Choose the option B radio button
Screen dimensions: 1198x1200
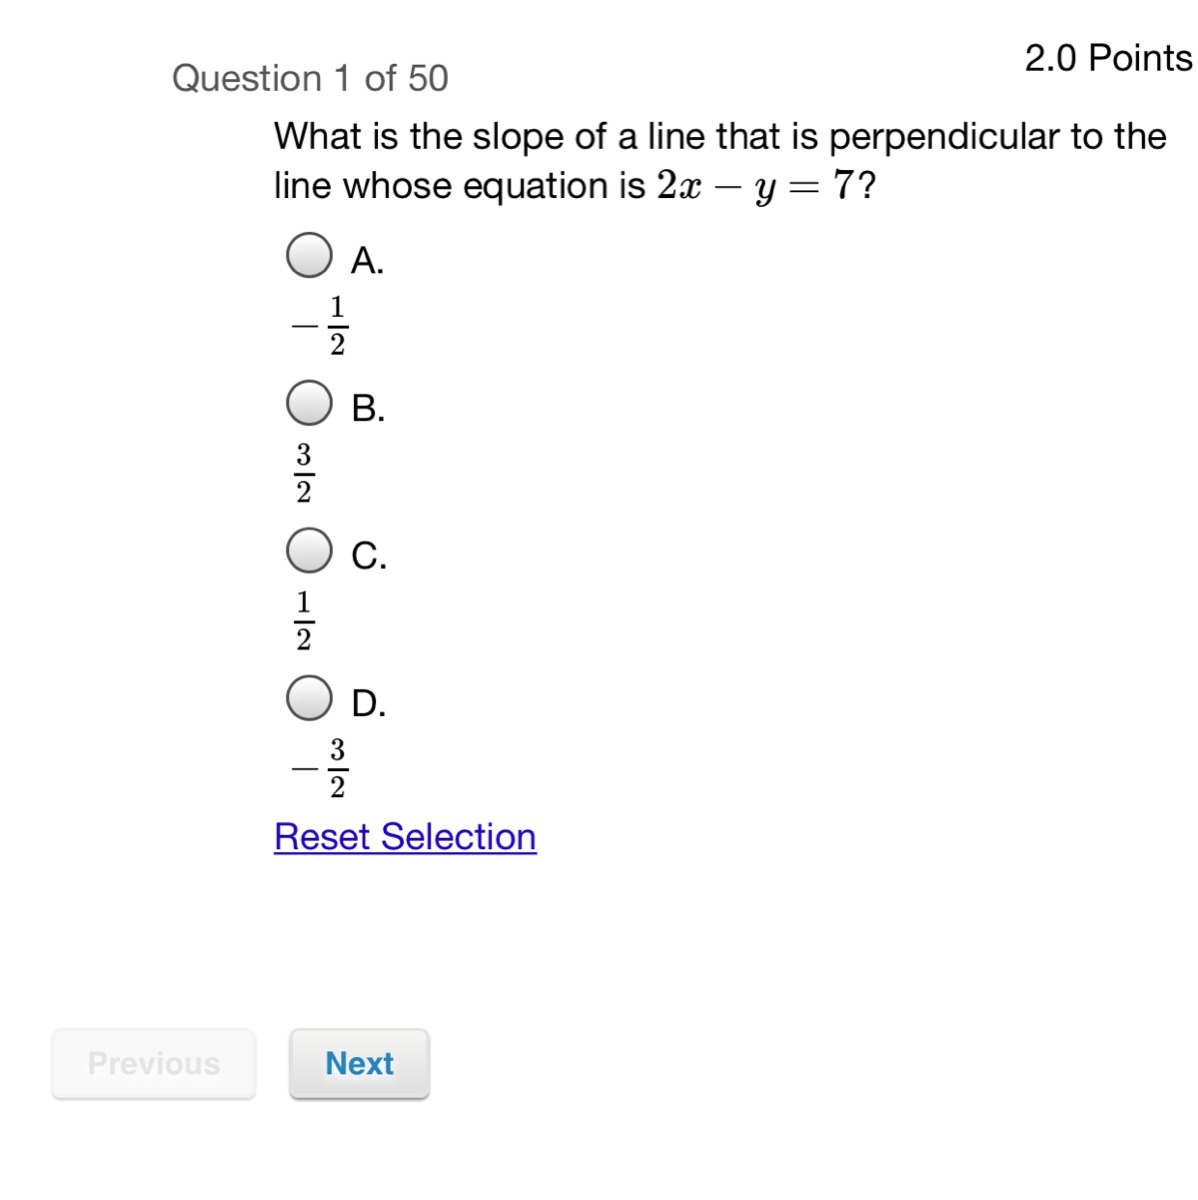309,403
